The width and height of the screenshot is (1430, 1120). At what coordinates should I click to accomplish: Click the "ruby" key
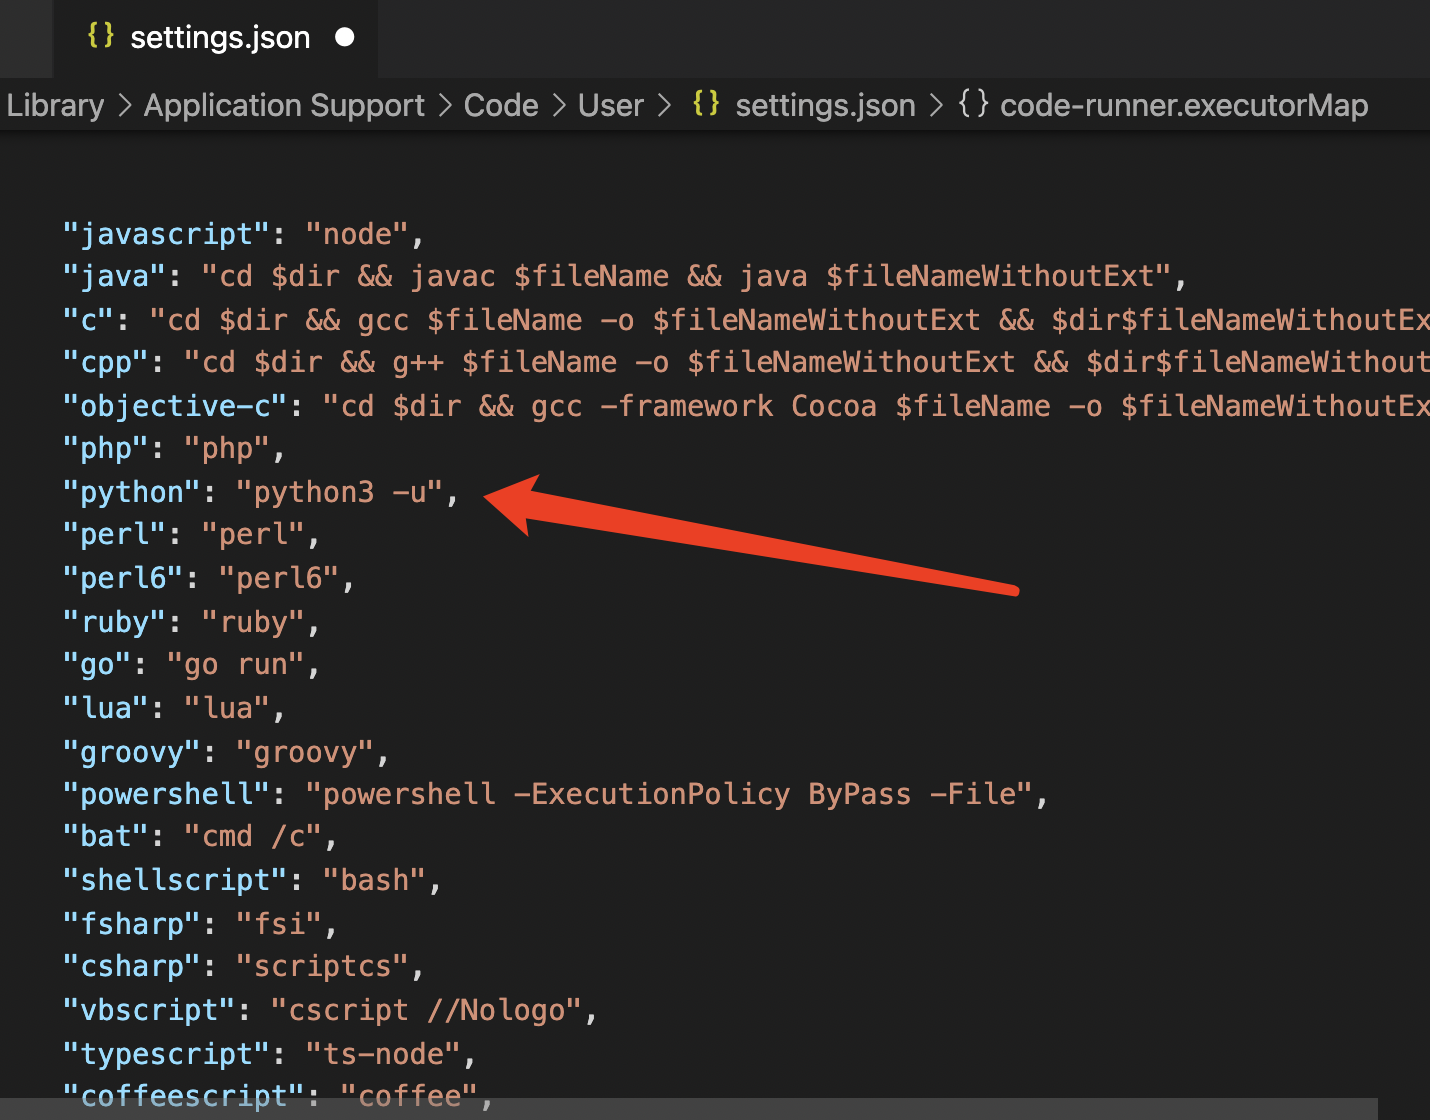[x=114, y=622]
